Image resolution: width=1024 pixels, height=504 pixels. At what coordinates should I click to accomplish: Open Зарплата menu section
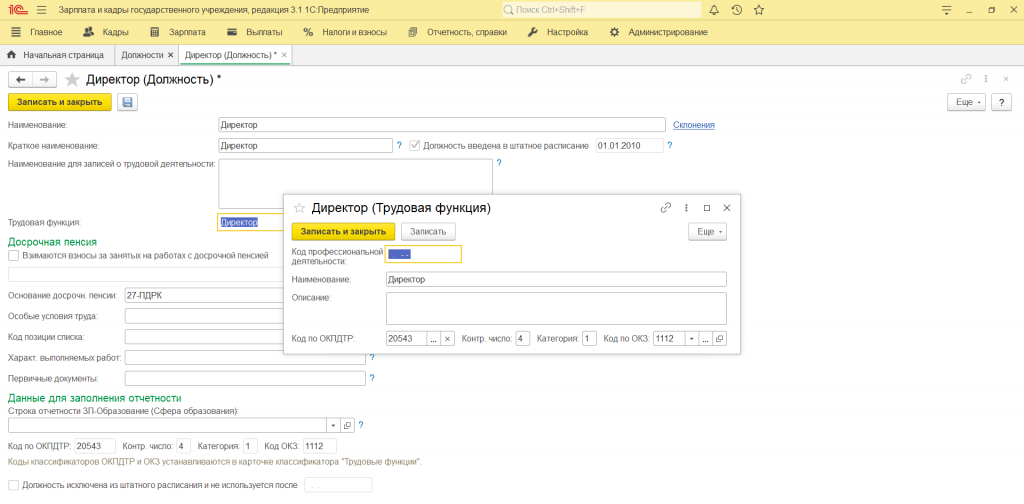coord(178,32)
